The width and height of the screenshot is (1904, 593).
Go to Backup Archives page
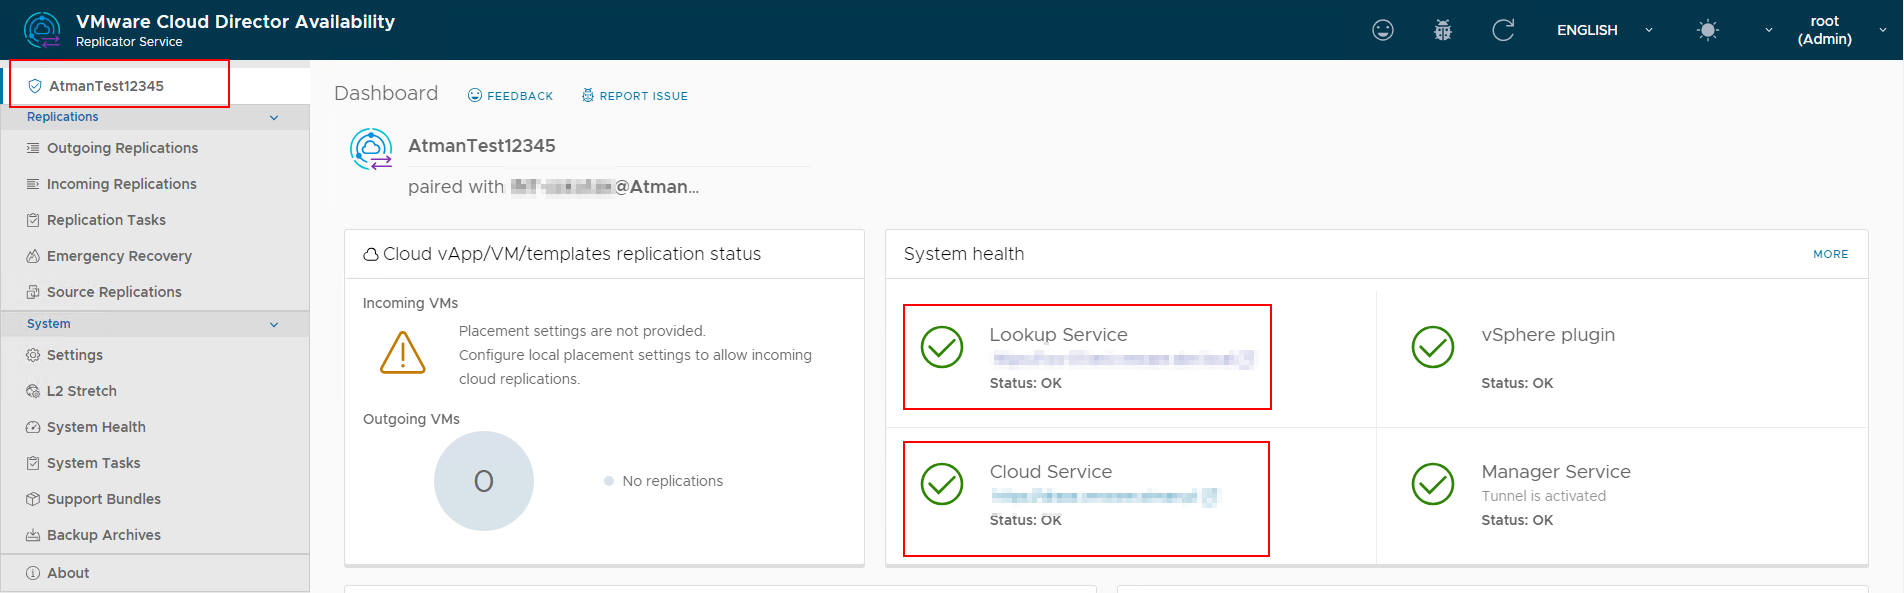(103, 535)
